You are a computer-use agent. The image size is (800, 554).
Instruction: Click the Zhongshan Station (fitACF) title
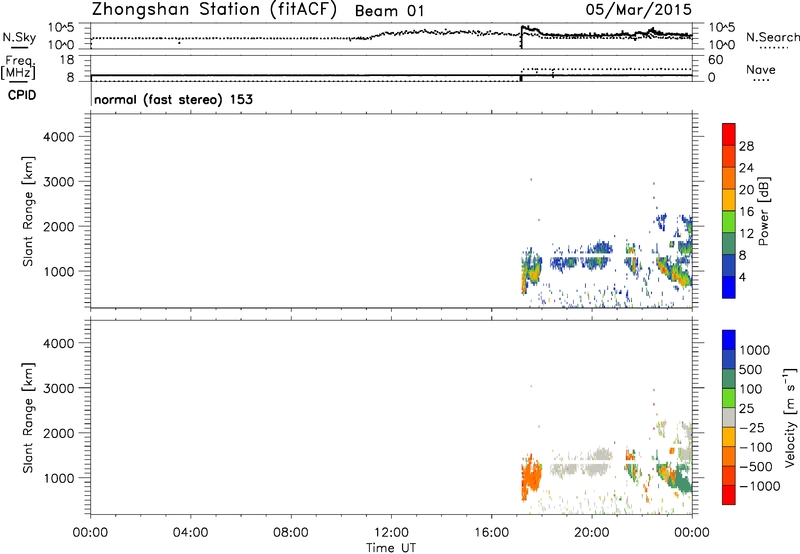click(214, 9)
